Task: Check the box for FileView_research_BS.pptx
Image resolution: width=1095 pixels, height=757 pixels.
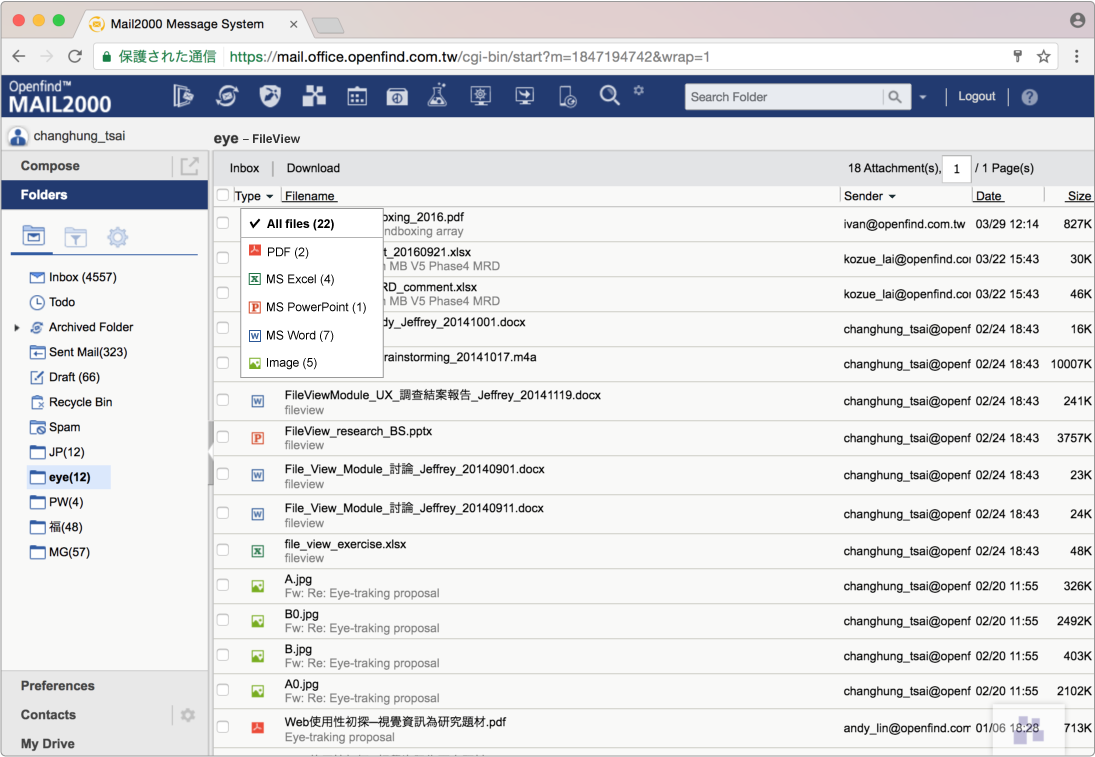Action: [223, 438]
